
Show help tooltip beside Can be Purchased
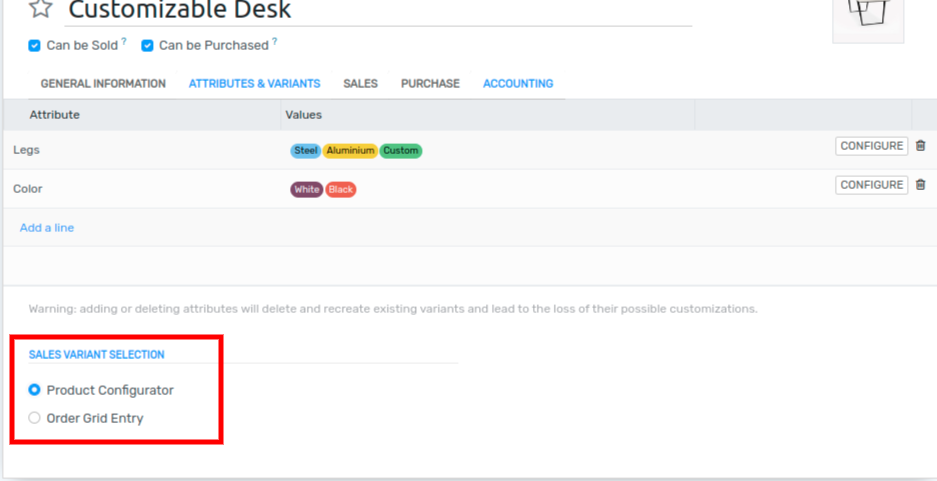(275, 43)
